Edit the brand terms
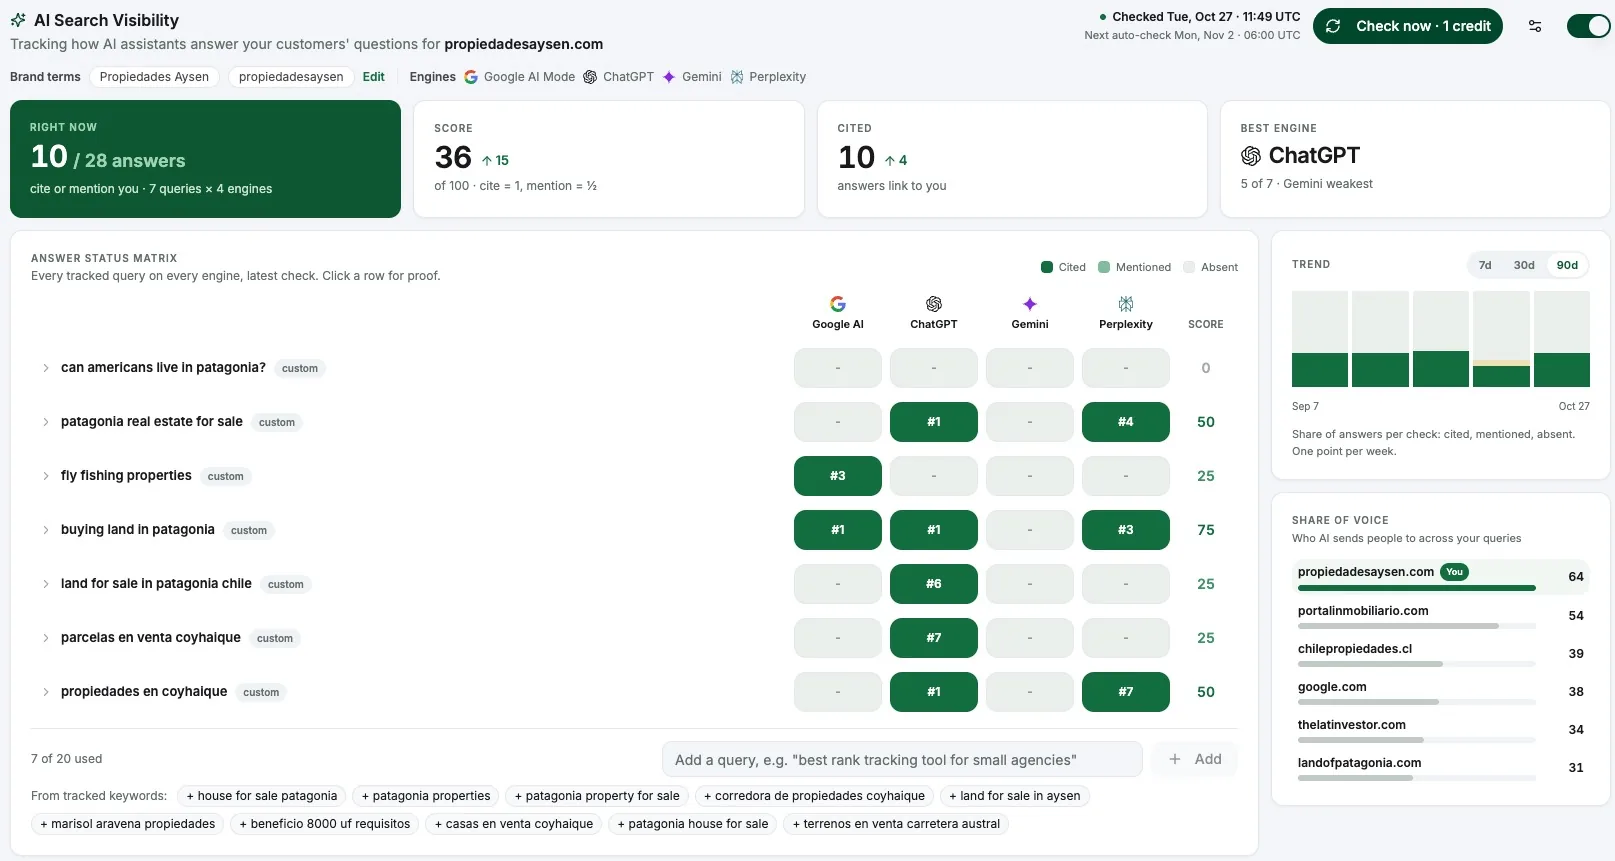 click(373, 77)
